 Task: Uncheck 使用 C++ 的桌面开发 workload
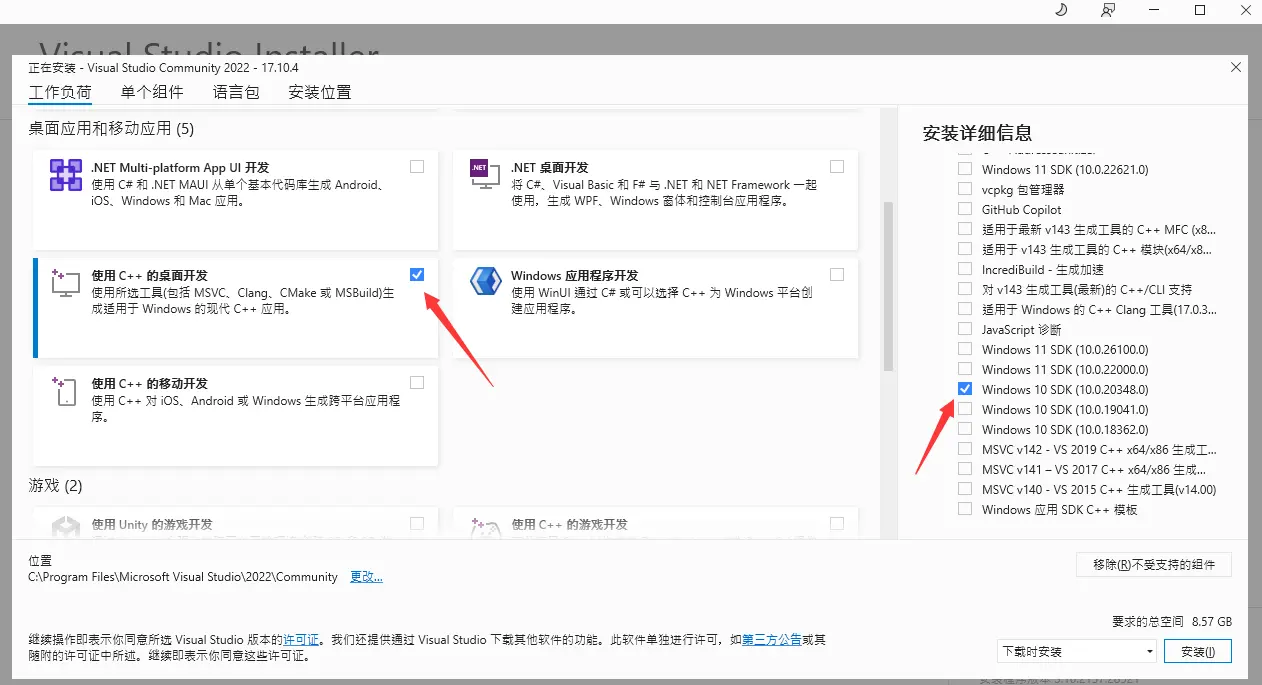417,274
